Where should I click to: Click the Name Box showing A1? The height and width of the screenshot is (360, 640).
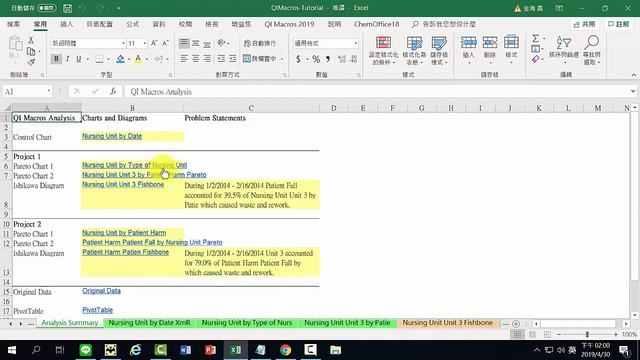coord(27,92)
